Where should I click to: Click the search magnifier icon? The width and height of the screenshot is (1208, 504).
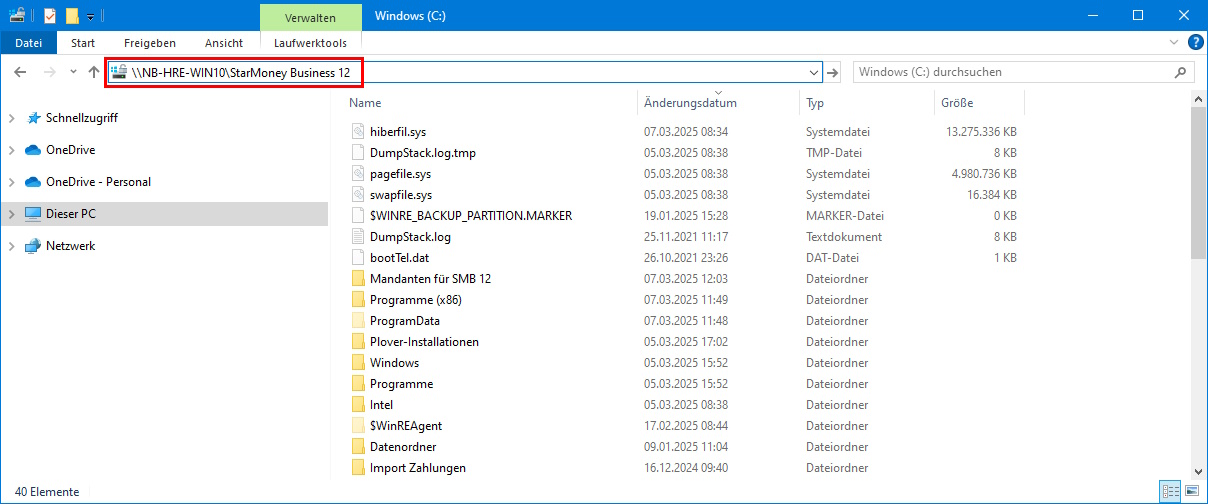(x=1180, y=72)
